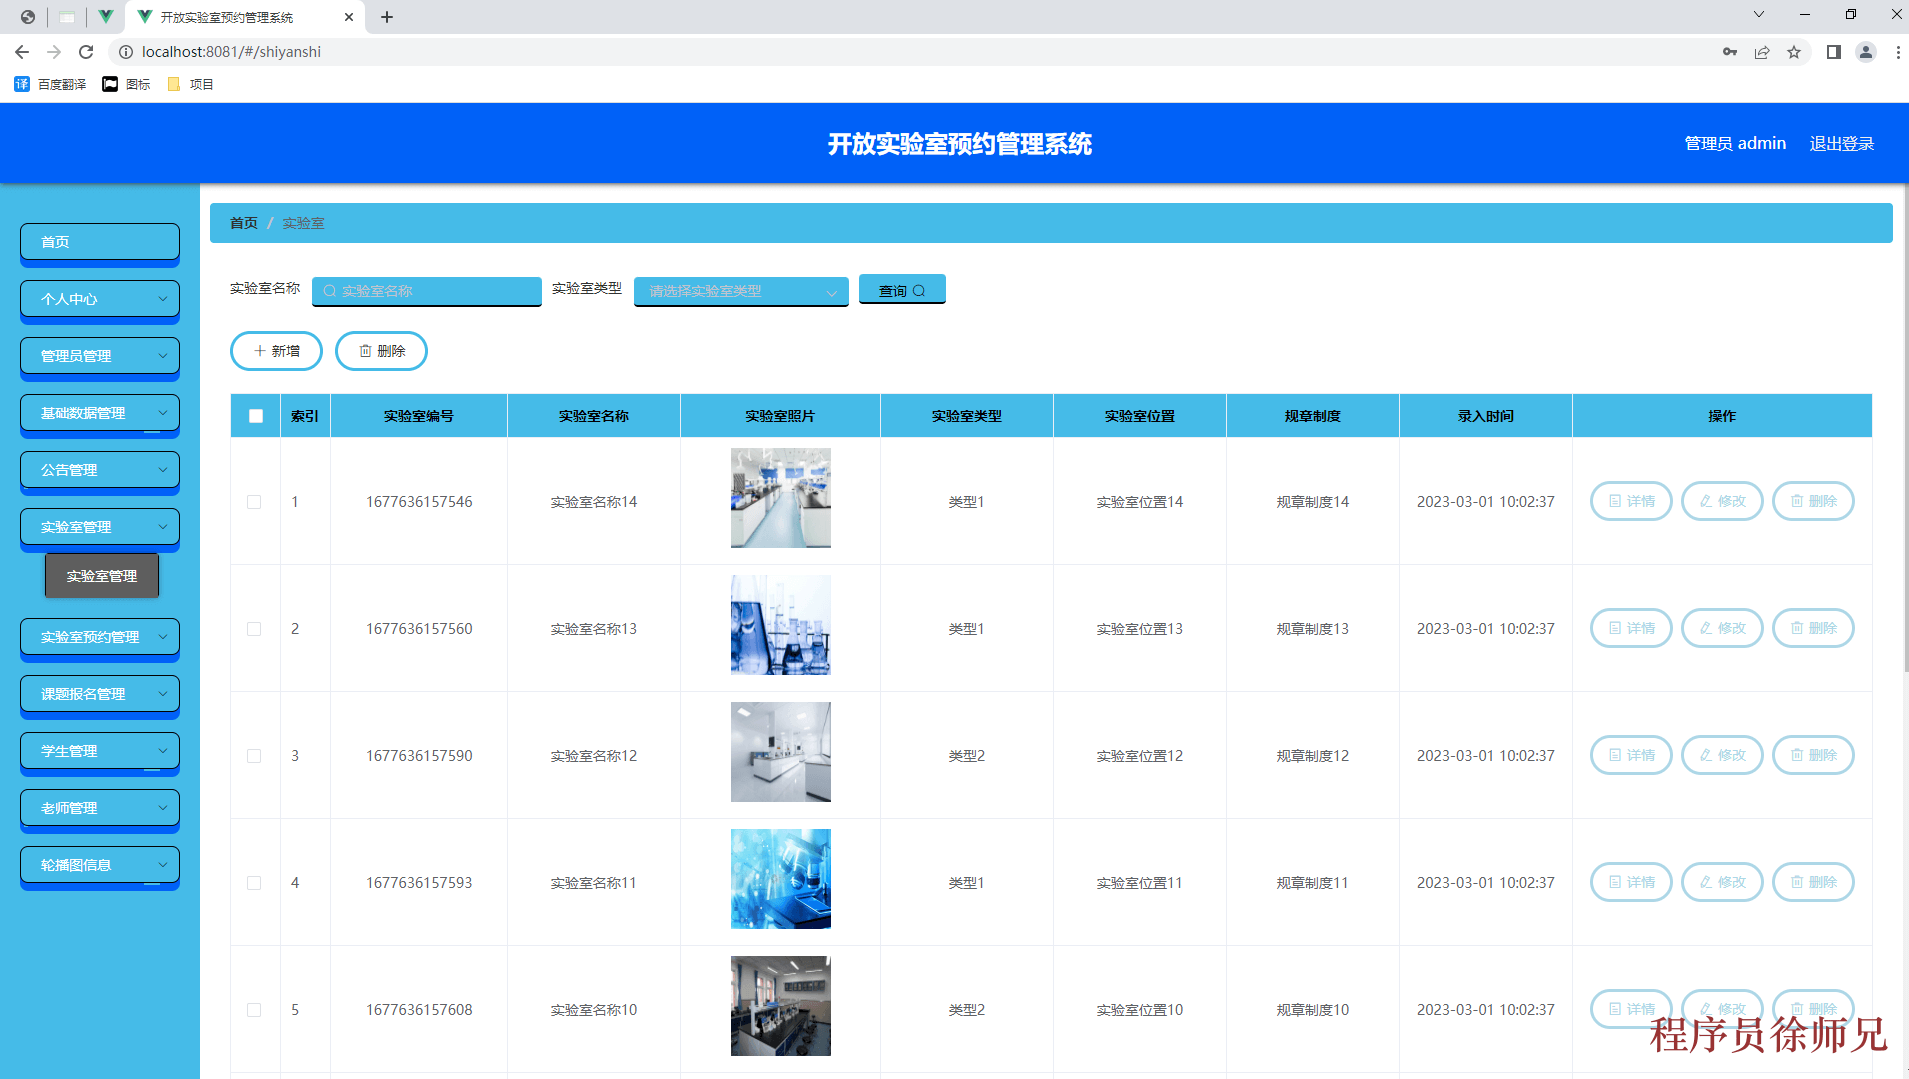Click the browser back arrow
The width and height of the screenshot is (1909, 1079).
pyautogui.click(x=22, y=52)
